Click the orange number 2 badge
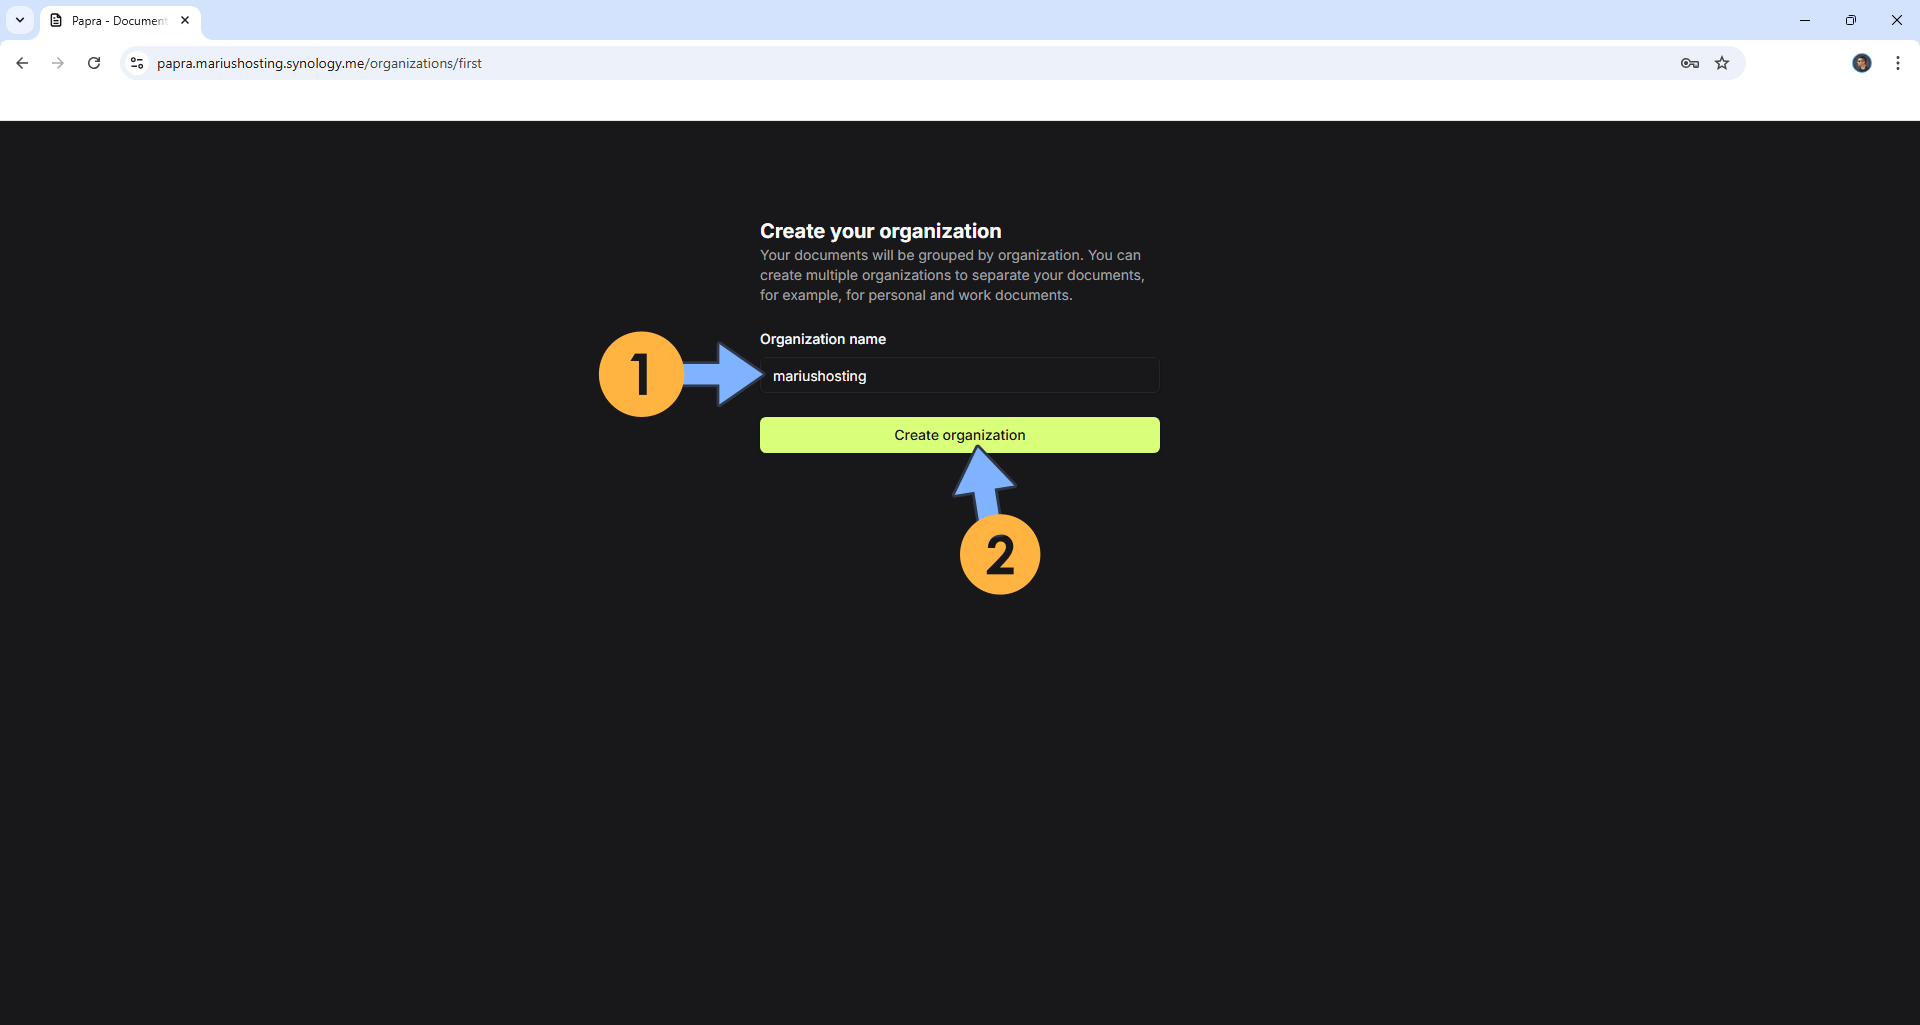1920x1025 pixels. pyautogui.click(x=1000, y=554)
